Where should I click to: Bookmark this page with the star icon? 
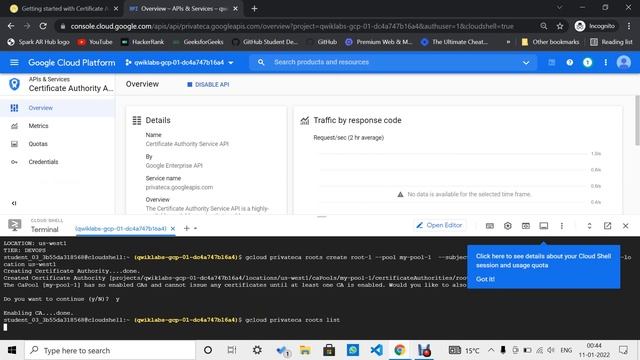[x=560, y=26]
